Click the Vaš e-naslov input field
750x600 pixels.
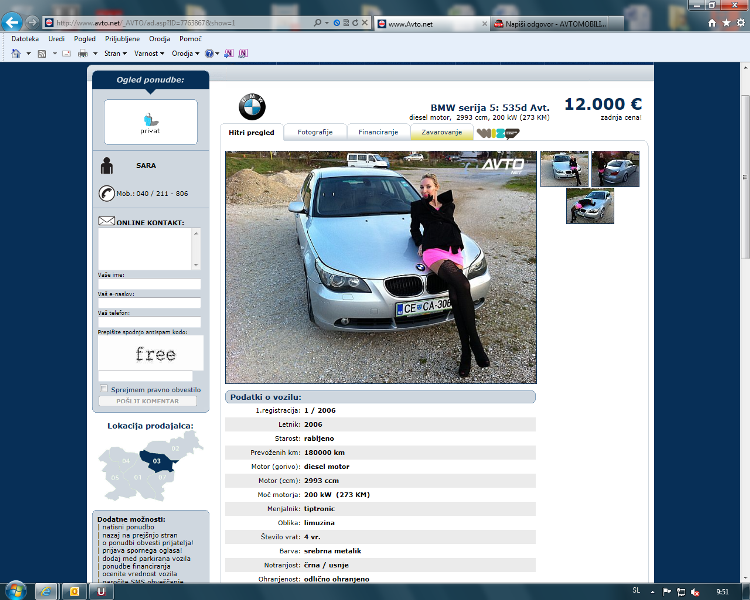coord(149,303)
